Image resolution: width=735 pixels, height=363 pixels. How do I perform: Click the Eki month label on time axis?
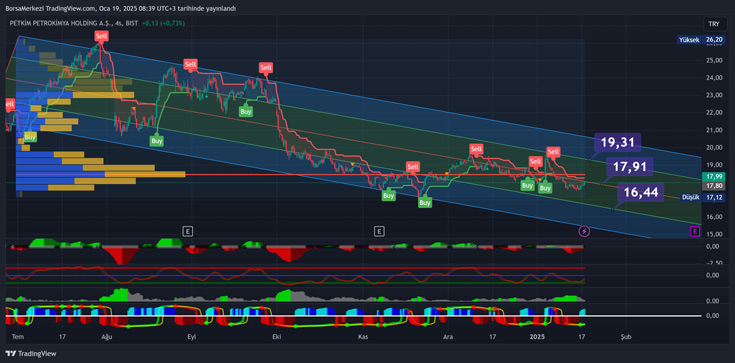pyautogui.click(x=277, y=337)
